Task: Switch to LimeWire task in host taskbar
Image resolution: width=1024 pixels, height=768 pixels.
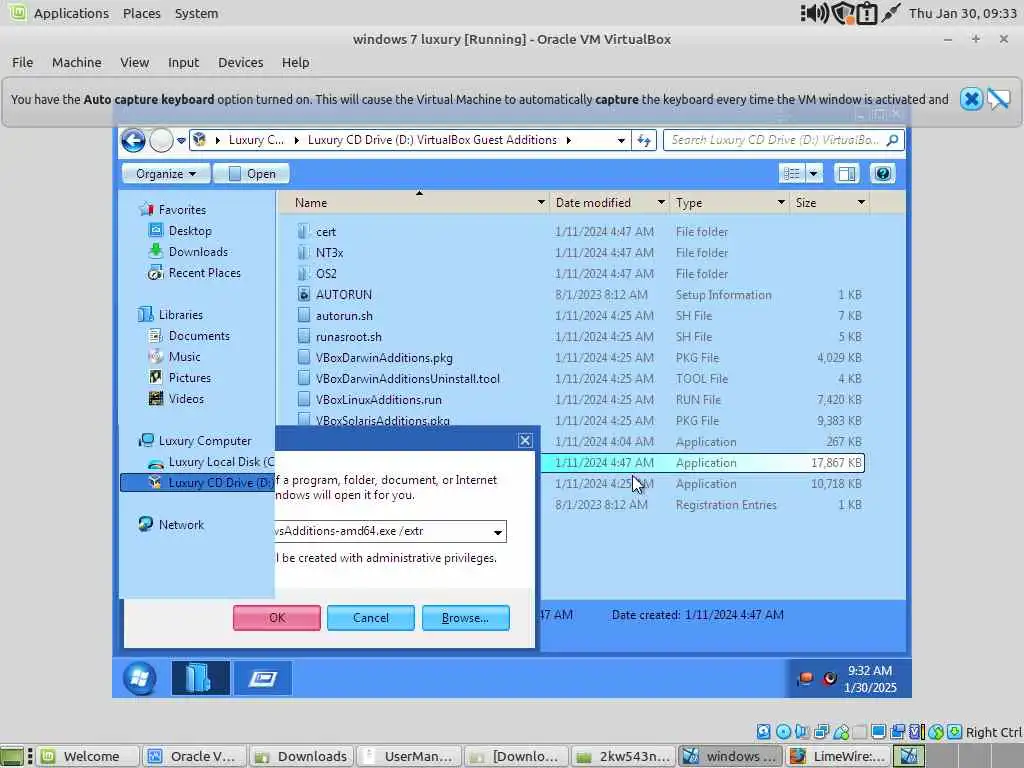Action: click(837, 756)
